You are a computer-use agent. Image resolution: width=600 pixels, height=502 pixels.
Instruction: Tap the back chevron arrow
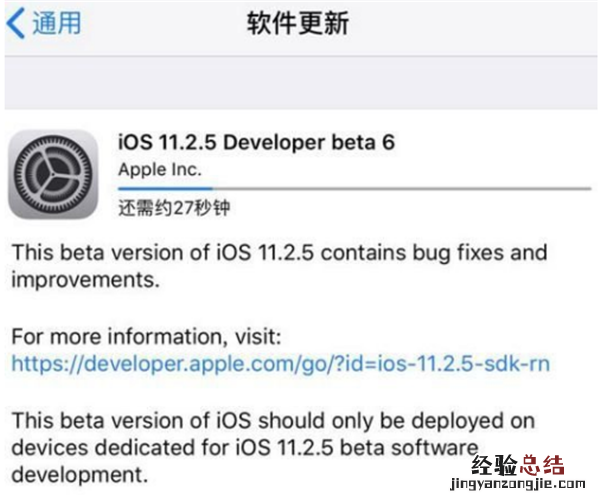click(16, 24)
